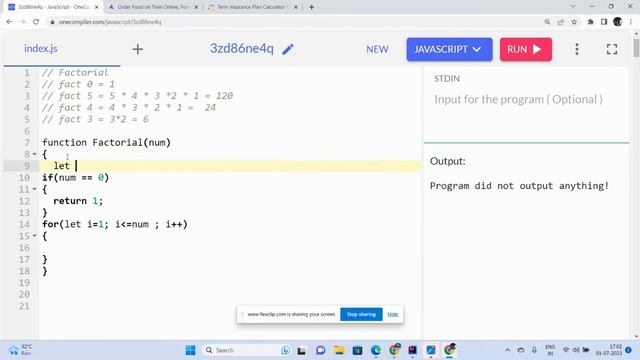
Task: Click the browser forward arrow
Action: click(x=22, y=22)
